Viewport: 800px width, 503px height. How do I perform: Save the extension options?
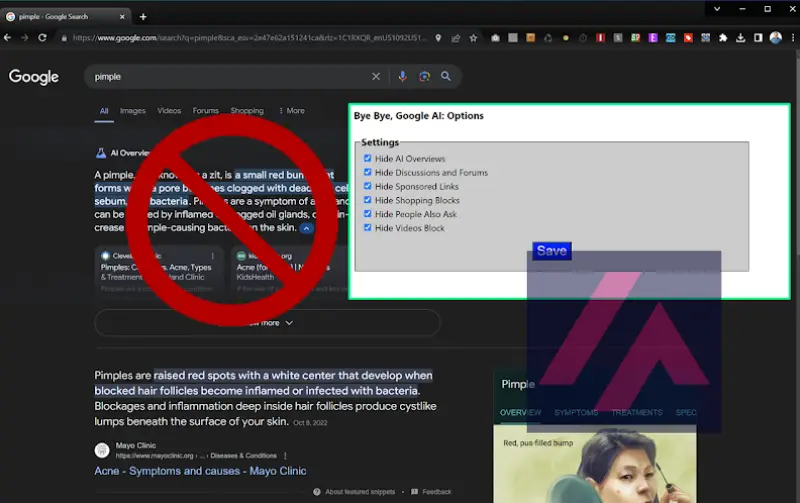552,251
